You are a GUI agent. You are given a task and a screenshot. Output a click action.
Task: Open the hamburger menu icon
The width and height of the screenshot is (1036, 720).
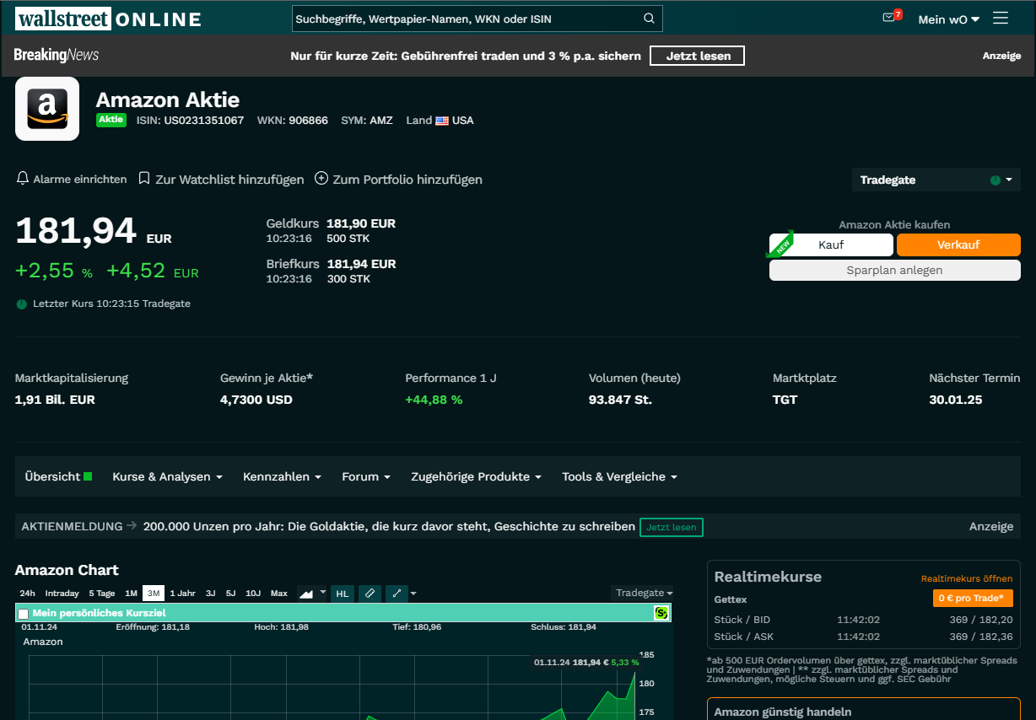(1000, 18)
